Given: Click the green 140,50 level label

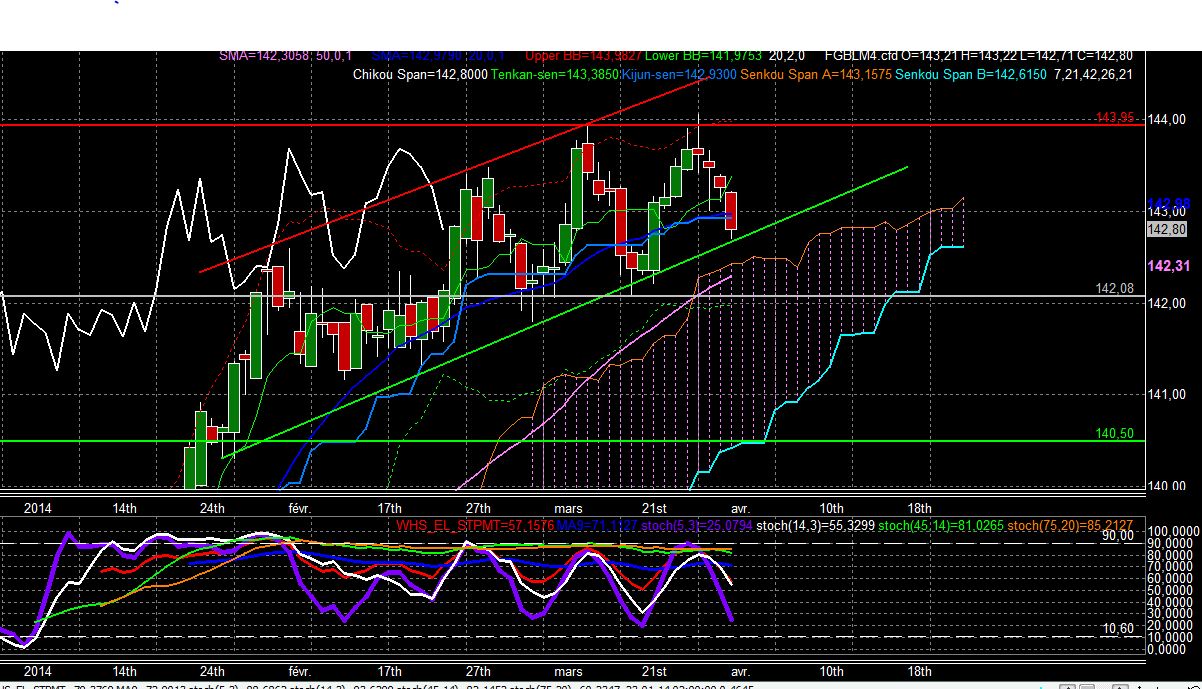Looking at the screenshot, I should point(1114,434).
